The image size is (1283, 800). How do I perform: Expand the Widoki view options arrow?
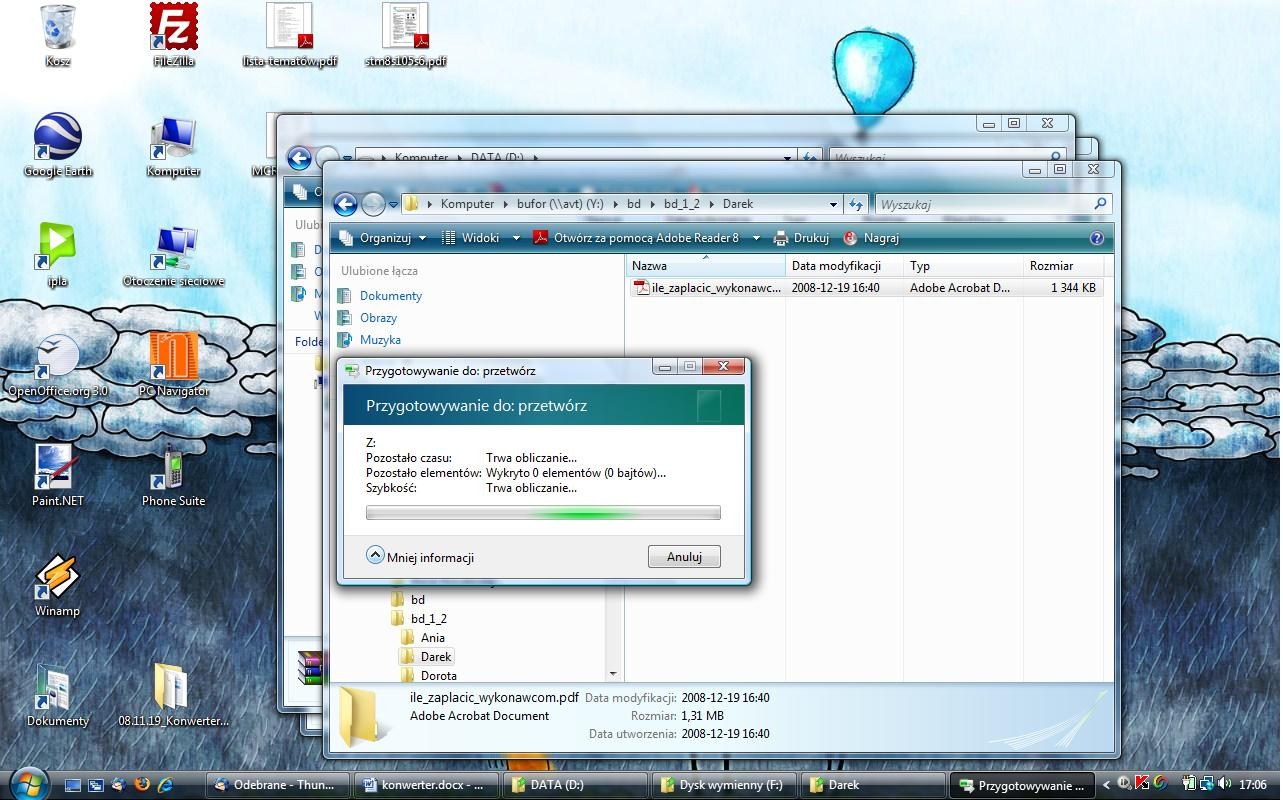pyautogui.click(x=516, y=238)
